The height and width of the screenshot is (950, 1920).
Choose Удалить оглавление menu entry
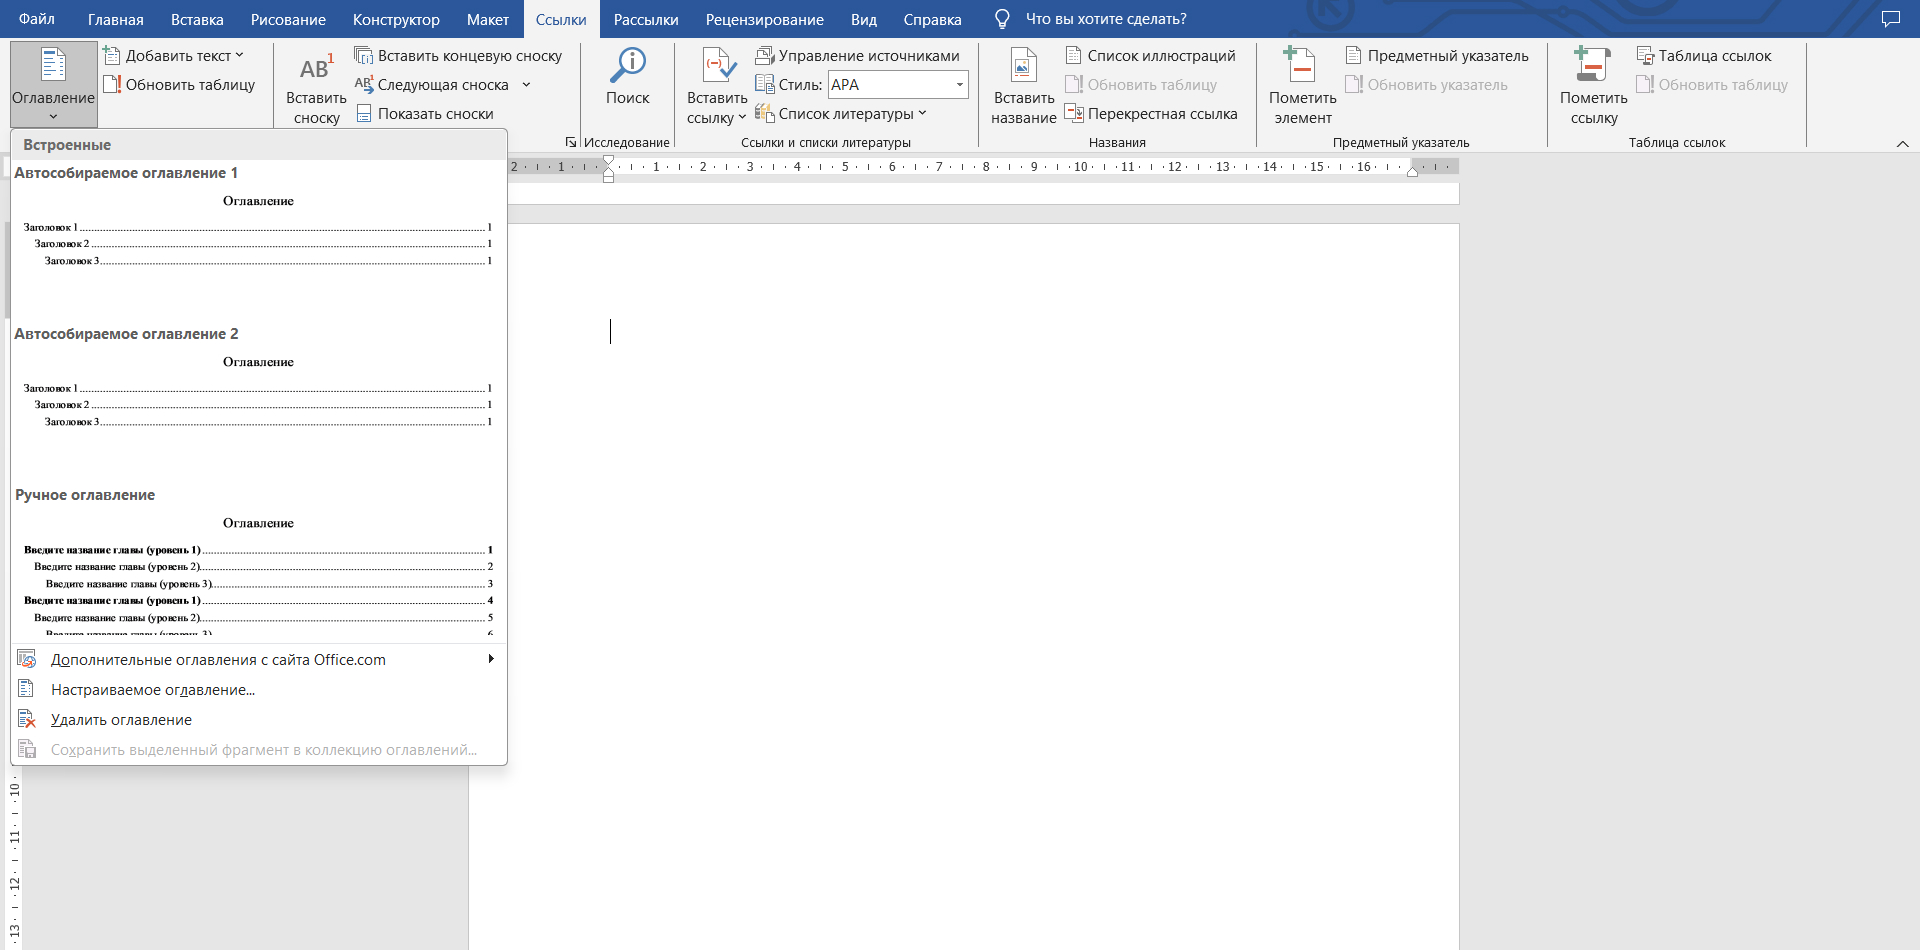click(258, 720)
